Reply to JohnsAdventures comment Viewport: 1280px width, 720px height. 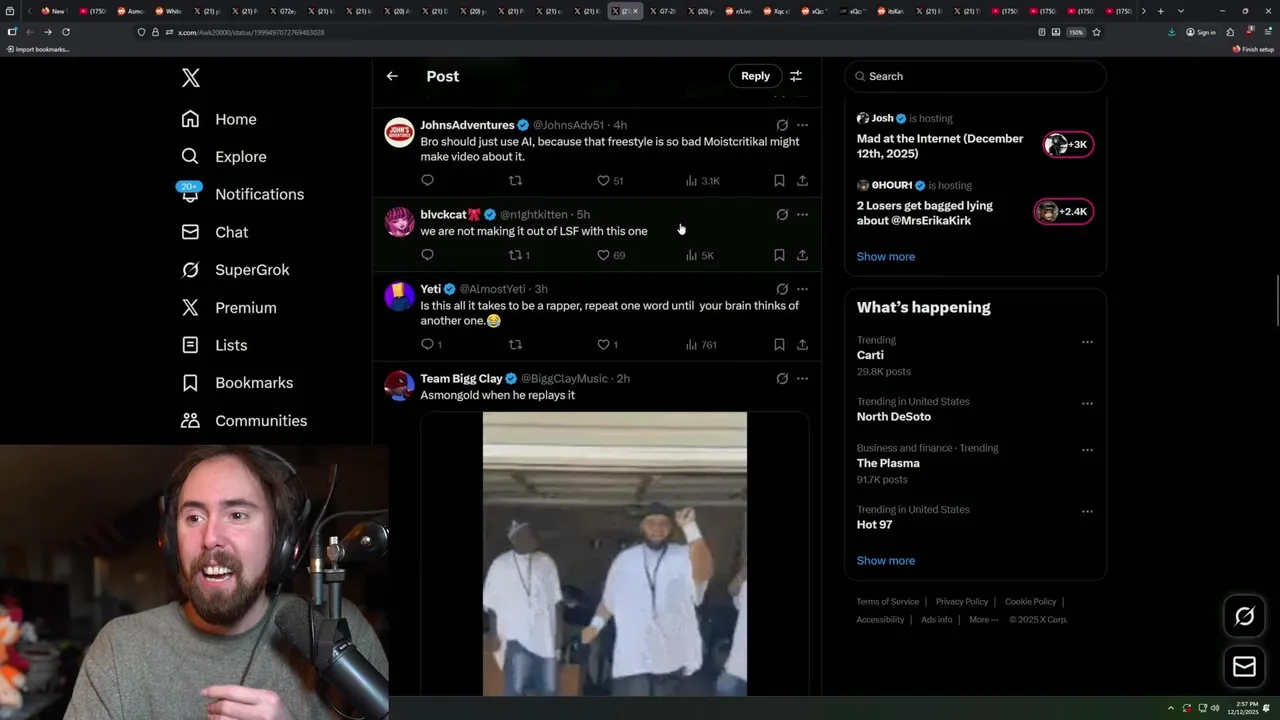[427, 181]
